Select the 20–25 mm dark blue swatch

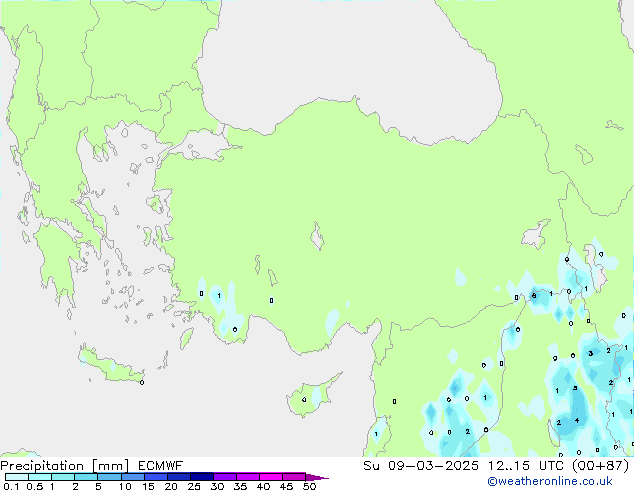(179, 477)
